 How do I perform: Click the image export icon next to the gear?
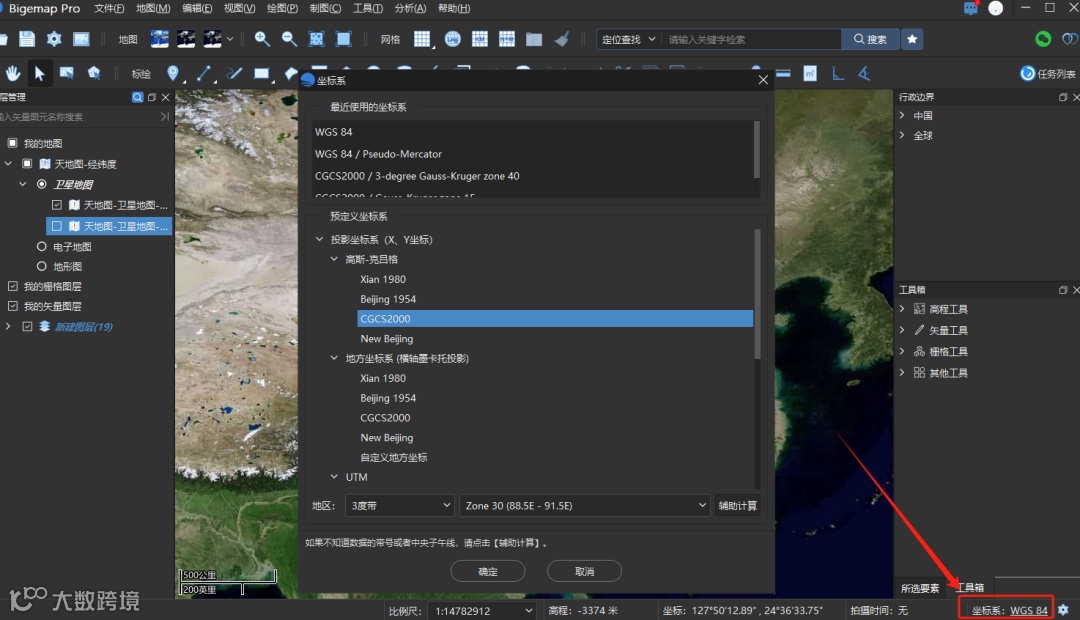[x=81, y=39]
